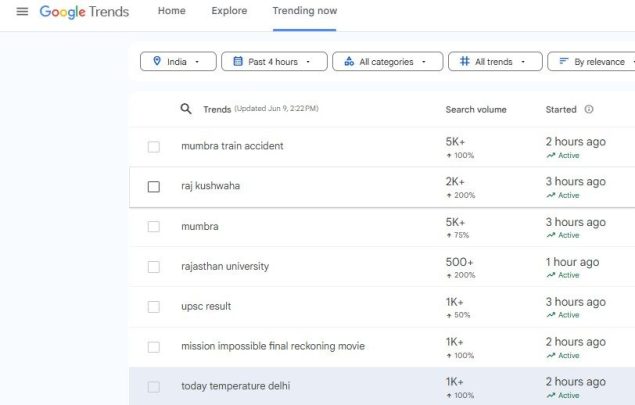Click '2 hours ago' for today temperature delhi
Image resolution: width=635 pixels, height=405 pixels.
575,382
